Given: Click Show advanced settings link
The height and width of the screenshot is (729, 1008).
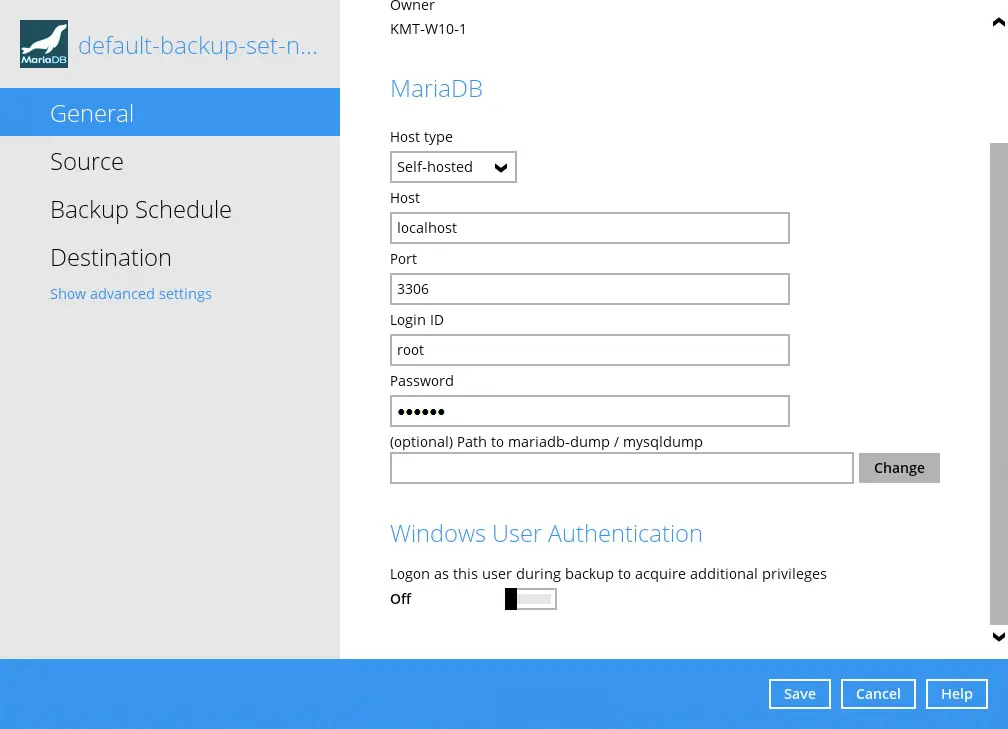Looking at the screenshot, I should coord(131,294).
